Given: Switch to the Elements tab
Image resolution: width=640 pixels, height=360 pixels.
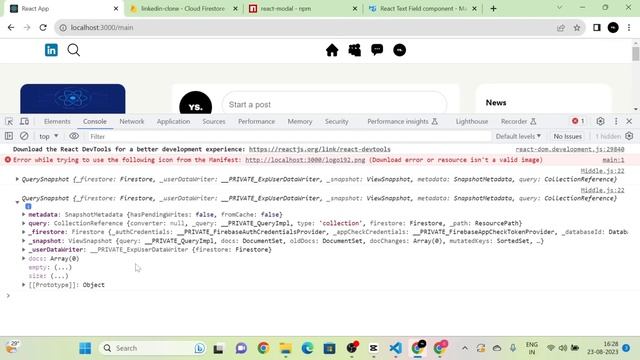Looking at the screenshot, I should coord(57,122).
